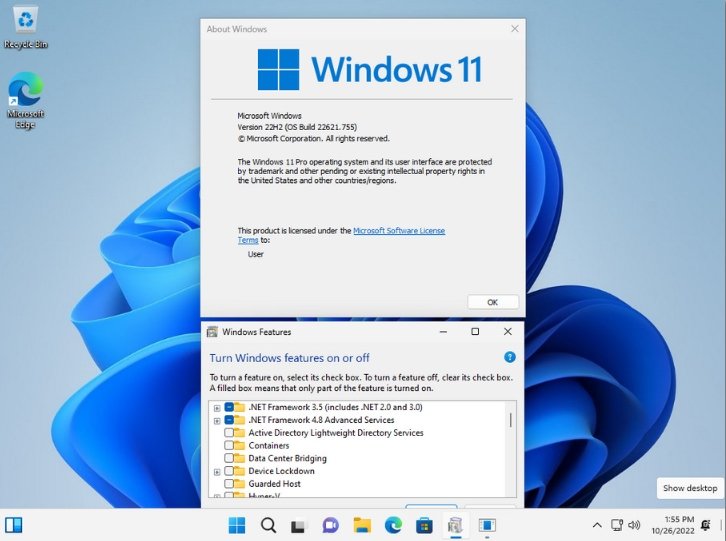Toggle .NET Framework 4.8 Advanced Services checkbox

(229, 420)
